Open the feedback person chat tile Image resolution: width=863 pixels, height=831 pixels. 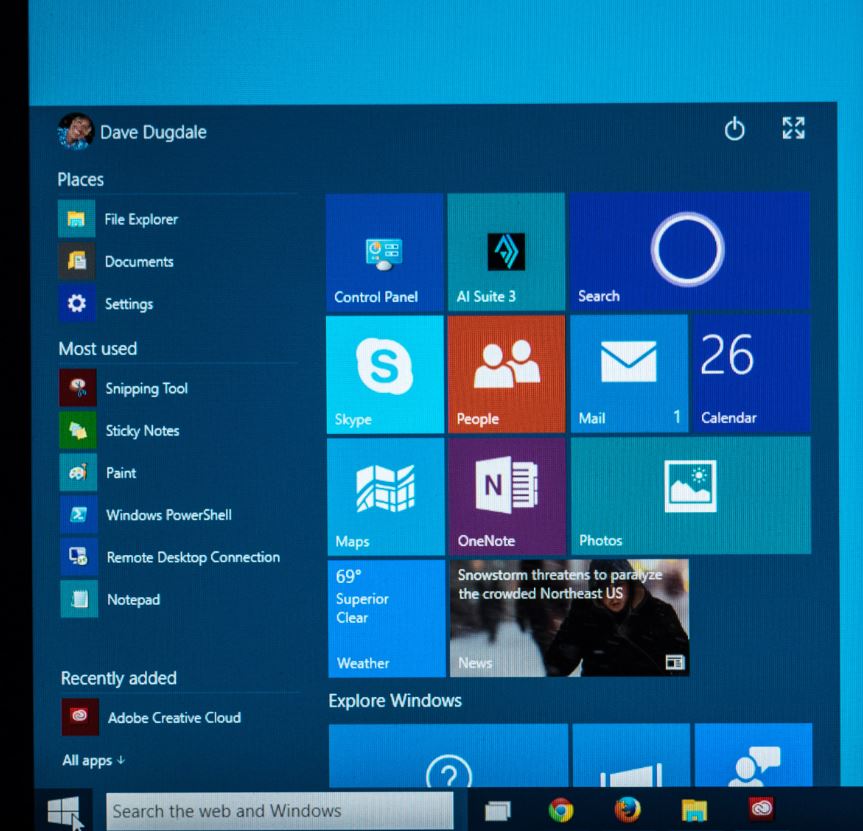[753, 755]
